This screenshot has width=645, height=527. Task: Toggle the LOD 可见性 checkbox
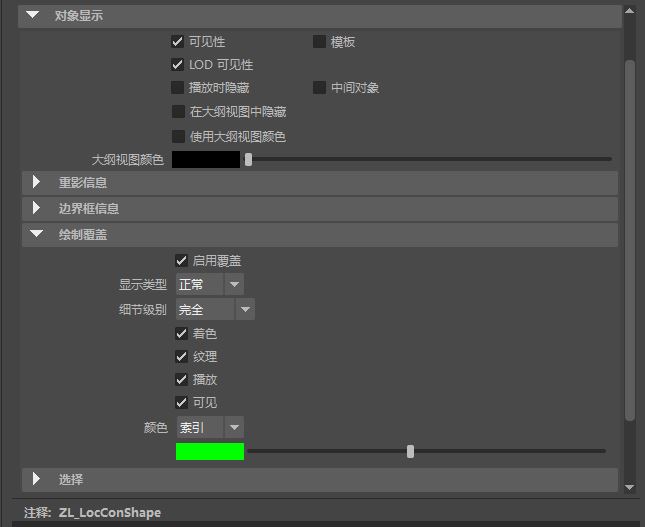pos(177,65)
